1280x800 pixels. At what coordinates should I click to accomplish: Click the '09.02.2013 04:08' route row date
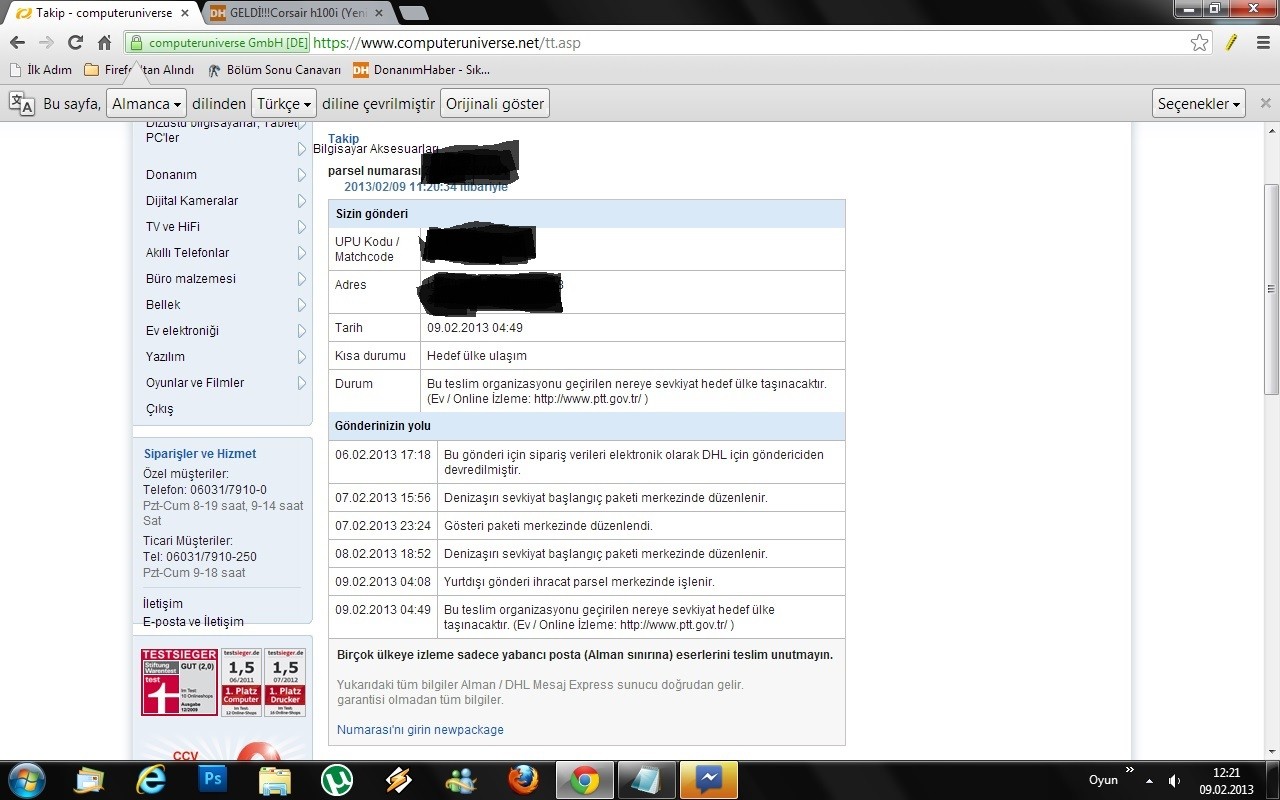[383, 582]
